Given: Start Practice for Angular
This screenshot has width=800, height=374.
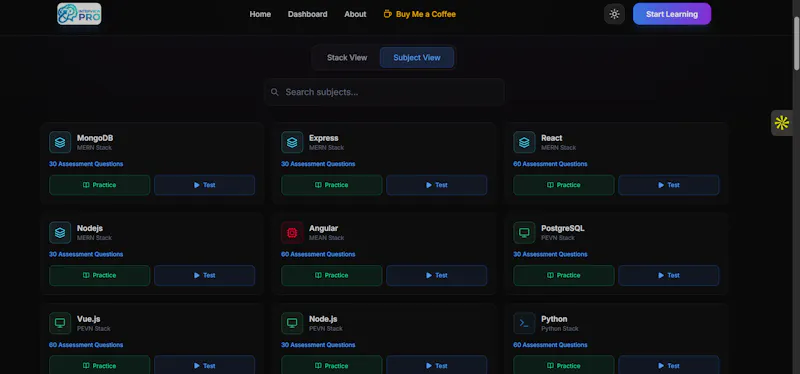Looking at the screenshot, I should click(332, 276).
